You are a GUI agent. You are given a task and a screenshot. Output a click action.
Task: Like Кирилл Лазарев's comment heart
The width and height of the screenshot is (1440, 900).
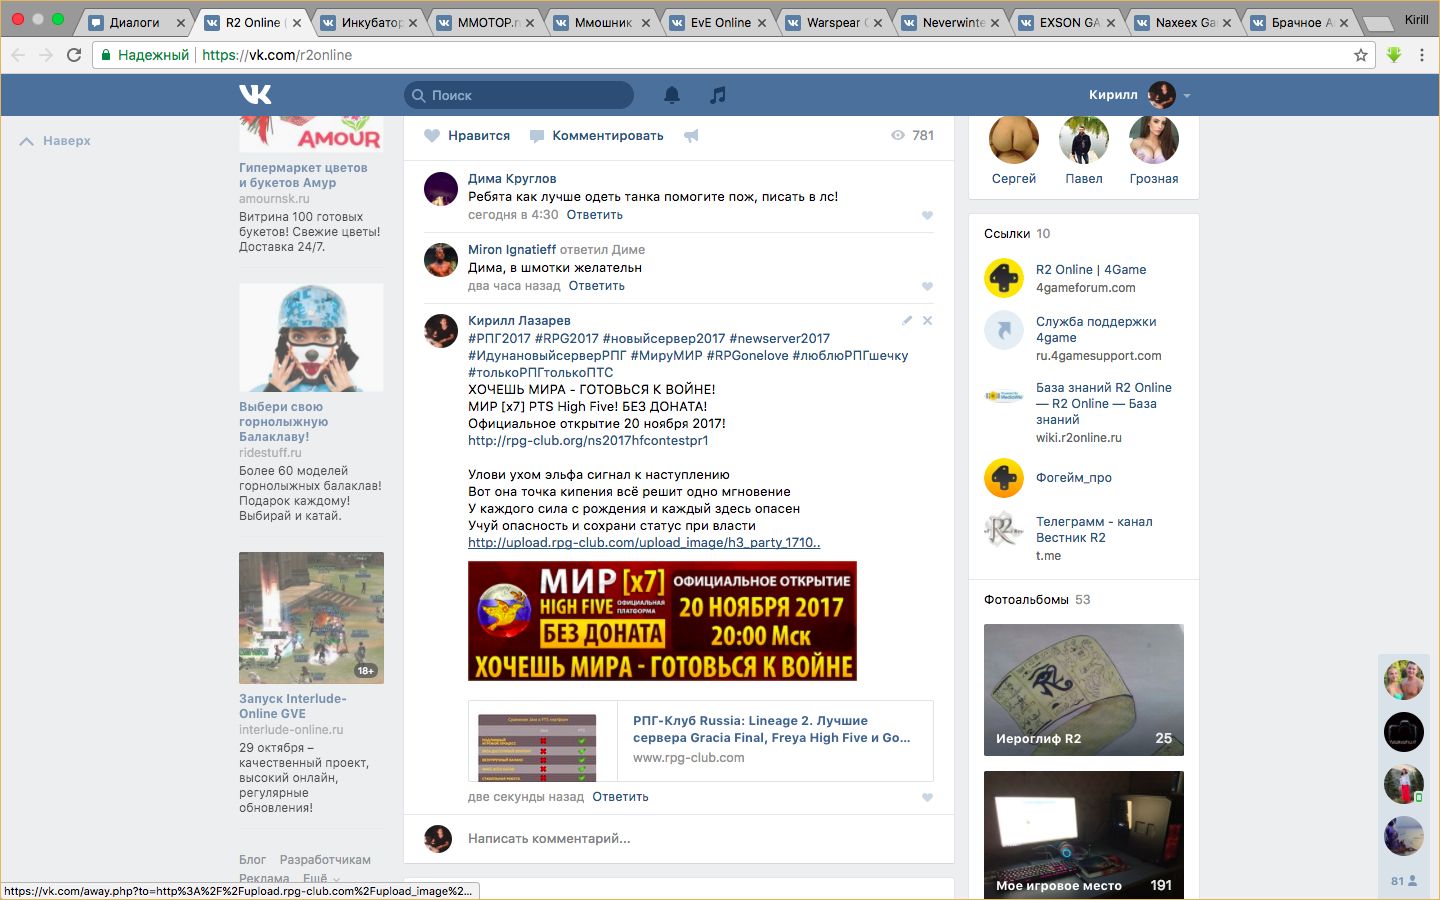tap(927, 797)
